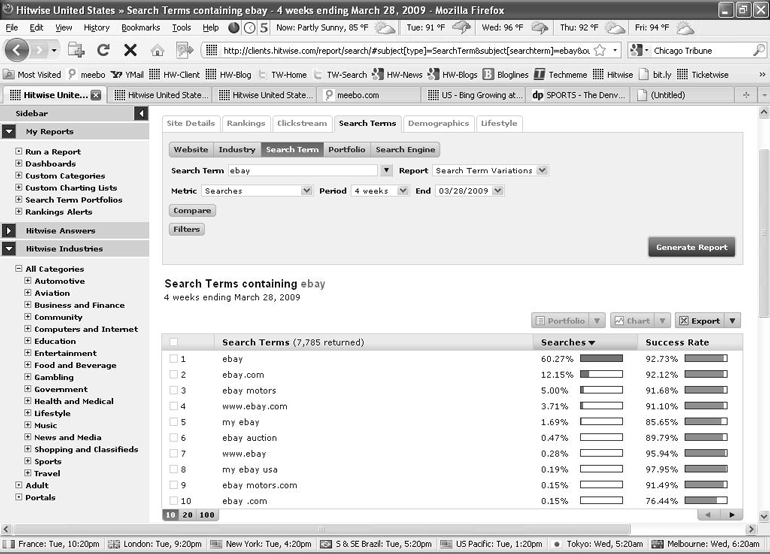
Task: Go to next results page arrow
Action: pos(732,515)
